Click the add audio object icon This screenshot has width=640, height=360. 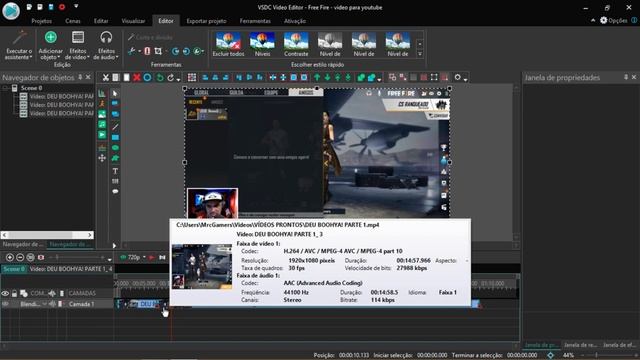[x=102, y=124]
